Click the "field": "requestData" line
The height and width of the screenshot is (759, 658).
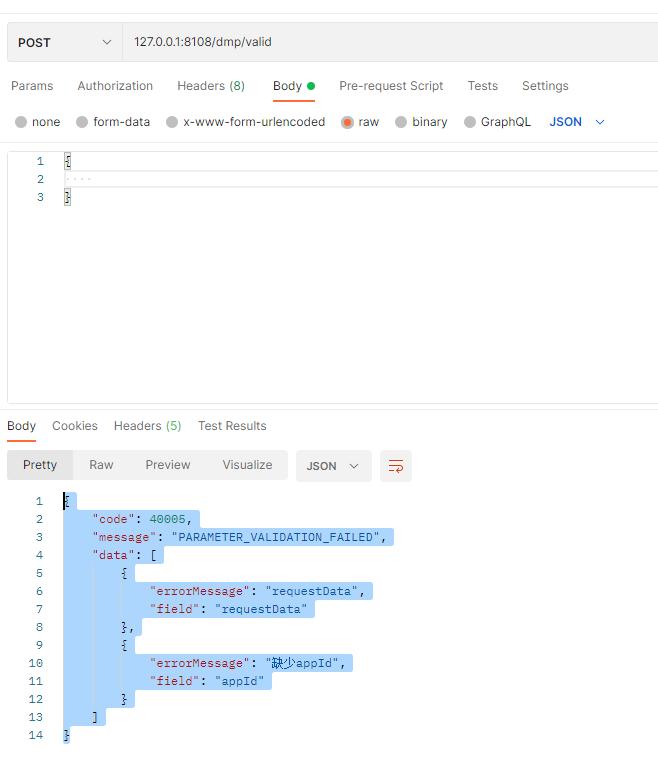(x=229, y=609)
